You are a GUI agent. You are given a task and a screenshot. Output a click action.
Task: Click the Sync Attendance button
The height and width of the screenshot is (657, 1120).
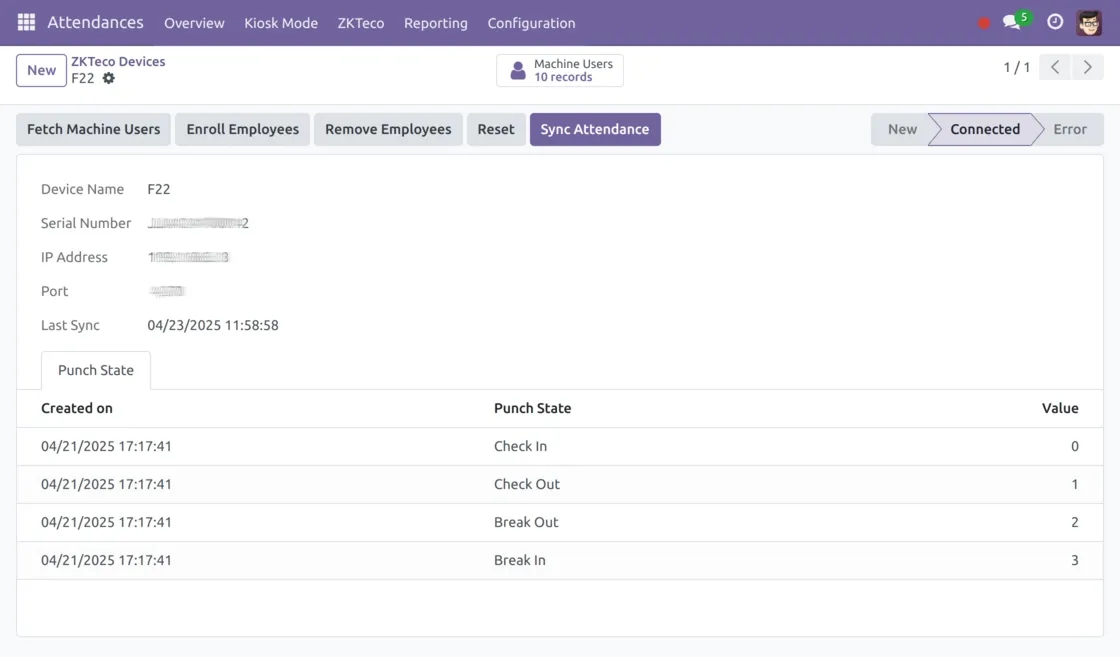coord(595,129)
